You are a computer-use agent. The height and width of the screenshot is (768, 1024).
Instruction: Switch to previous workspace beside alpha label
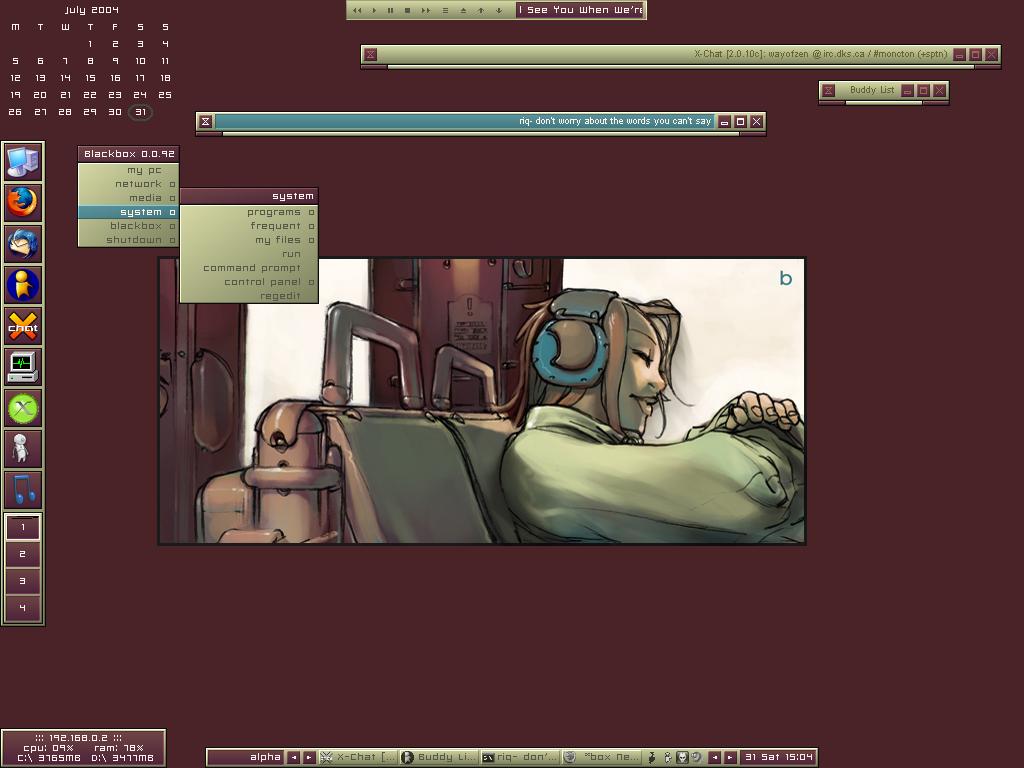294,758
